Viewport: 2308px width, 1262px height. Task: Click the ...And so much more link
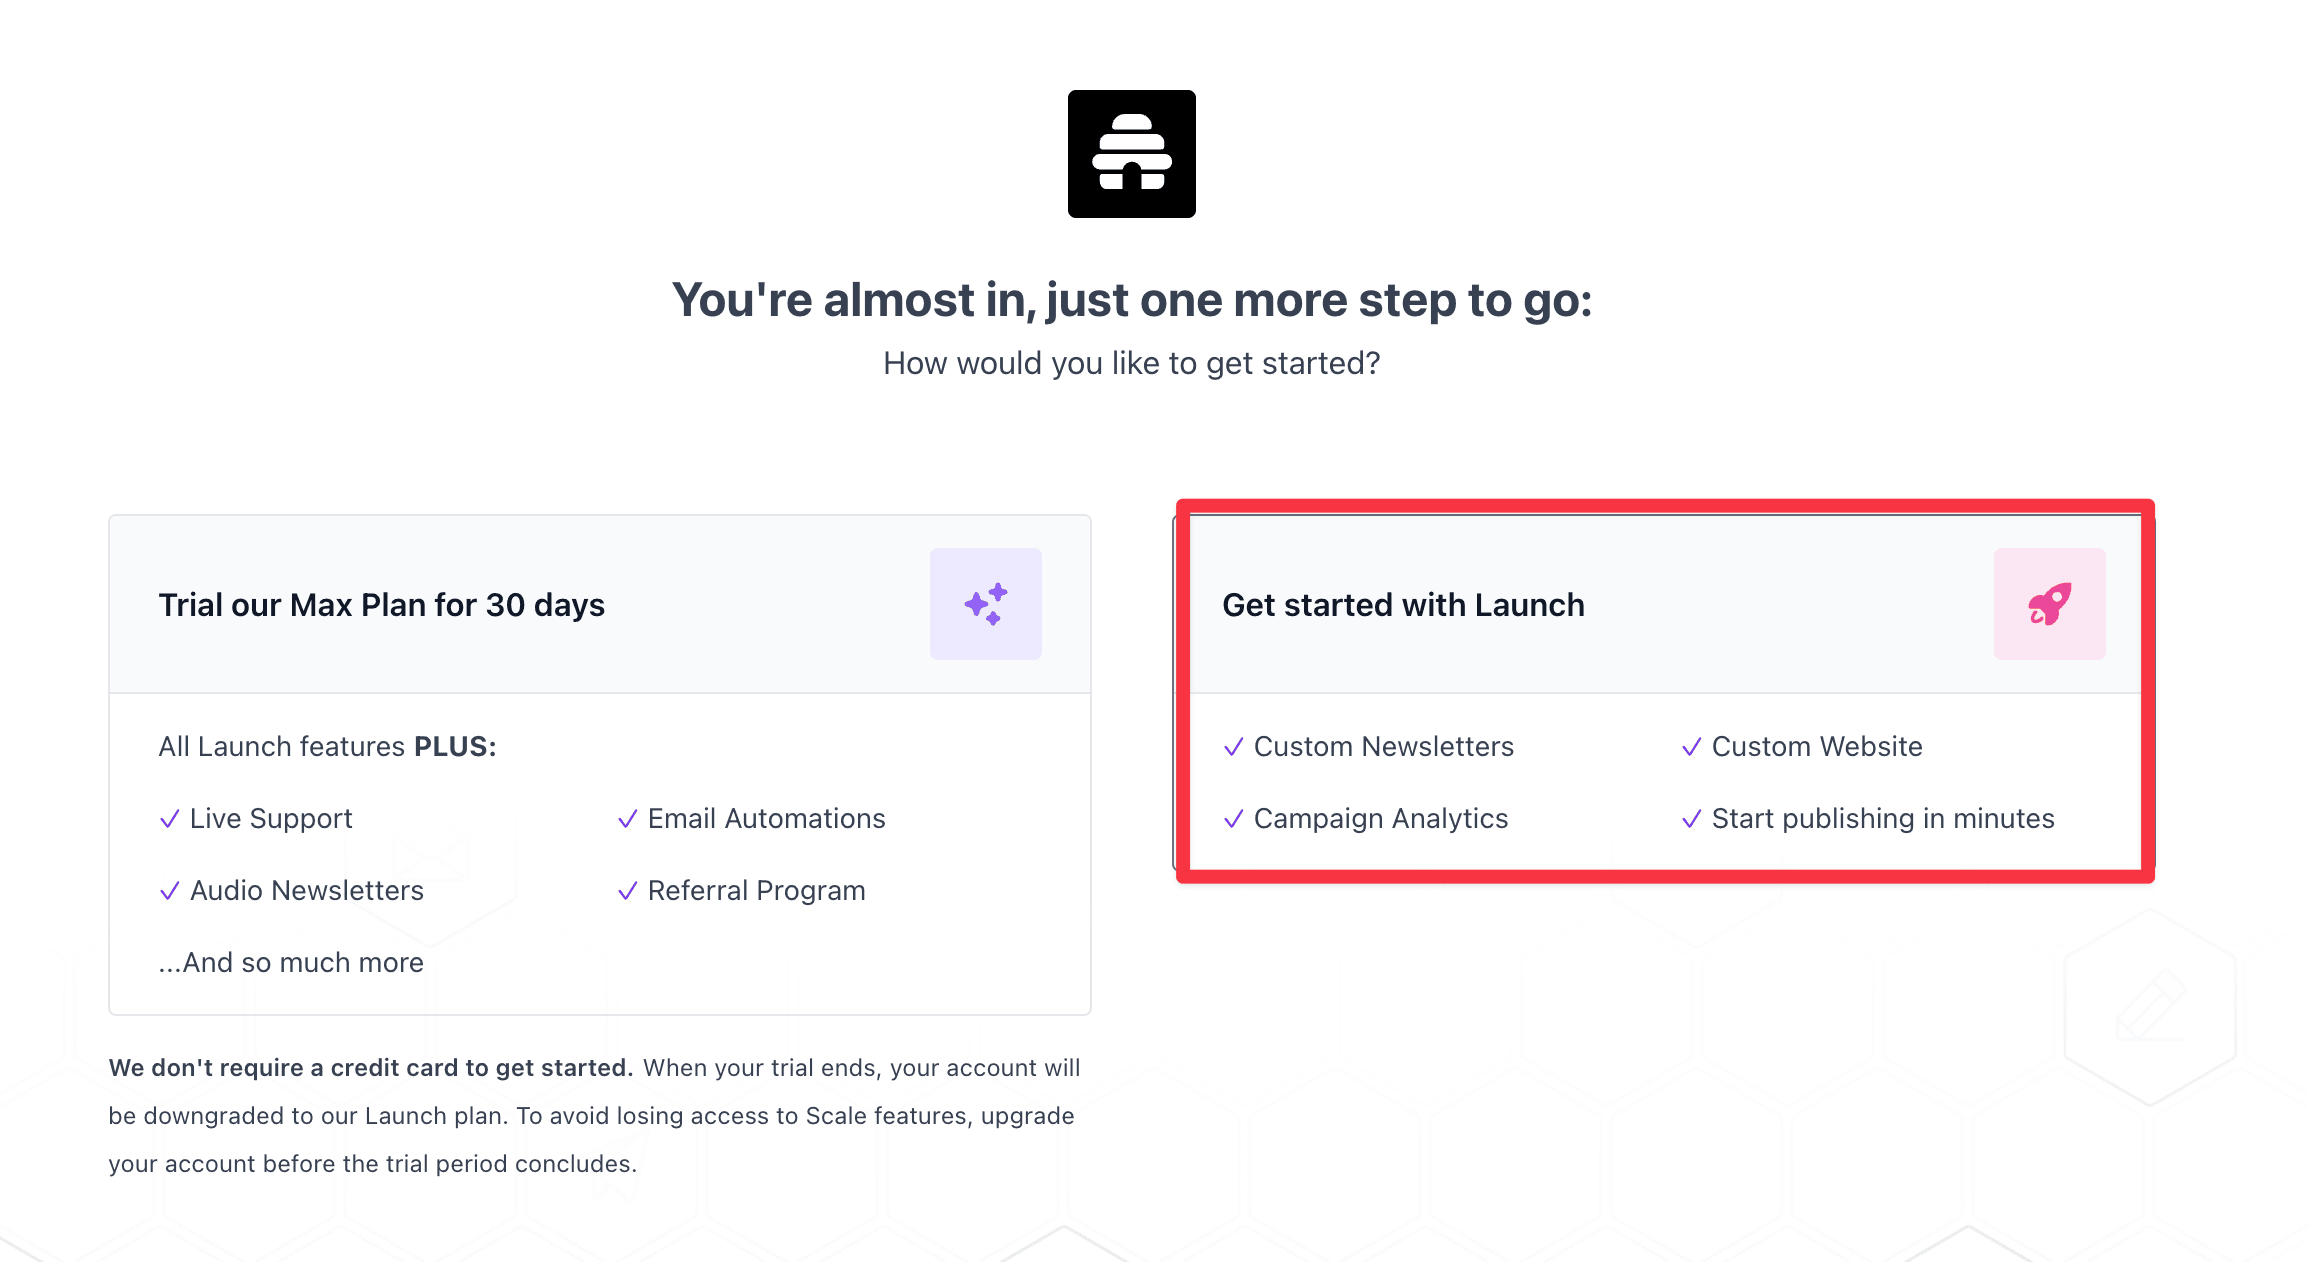[x=291, y=962]
